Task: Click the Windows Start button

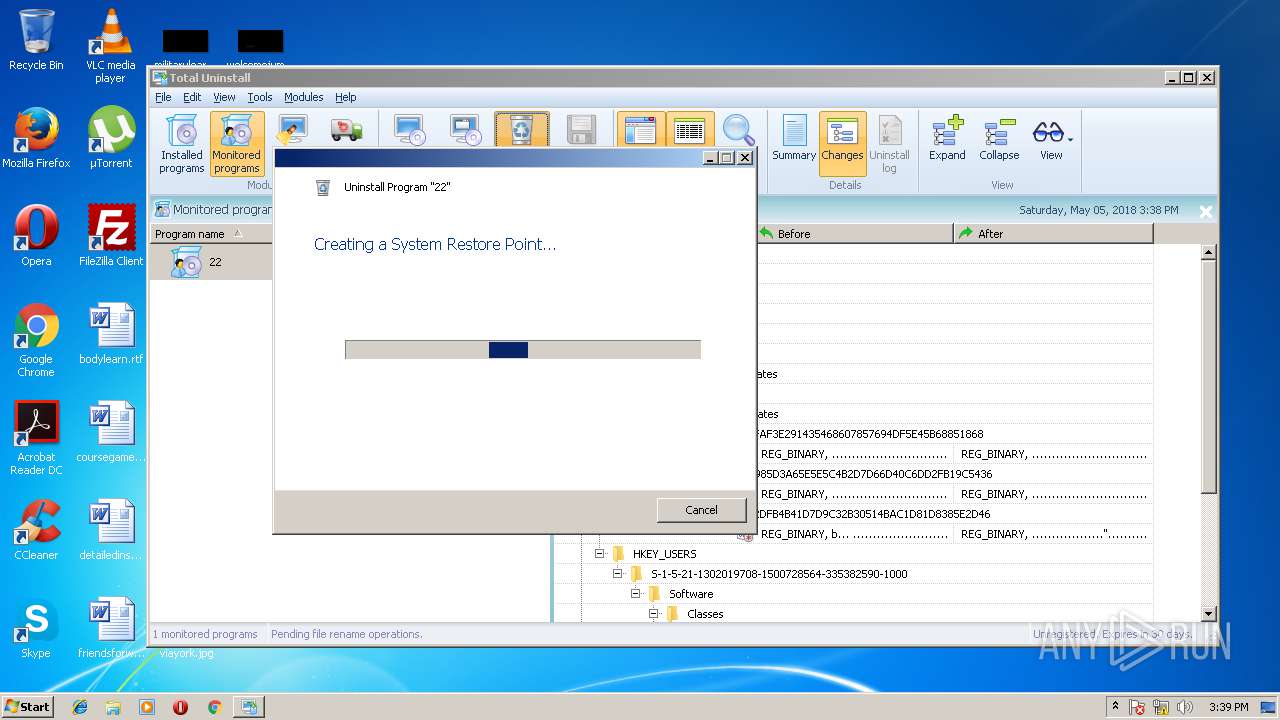Action: [28, 706]
